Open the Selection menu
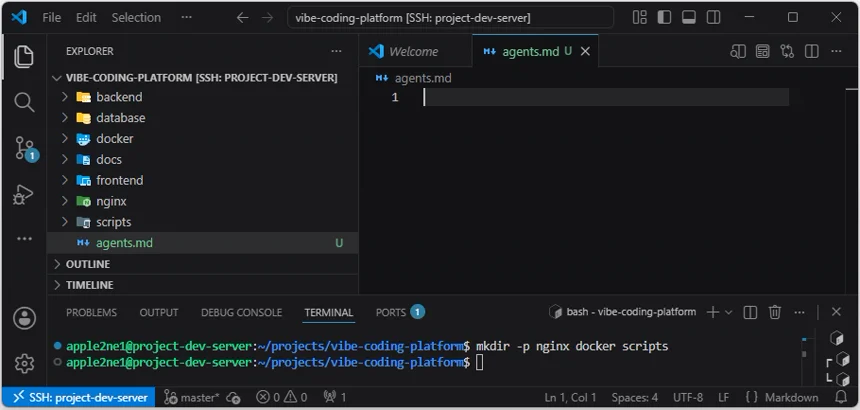Viewport: 860px width, 410px height. pos(136,18)
